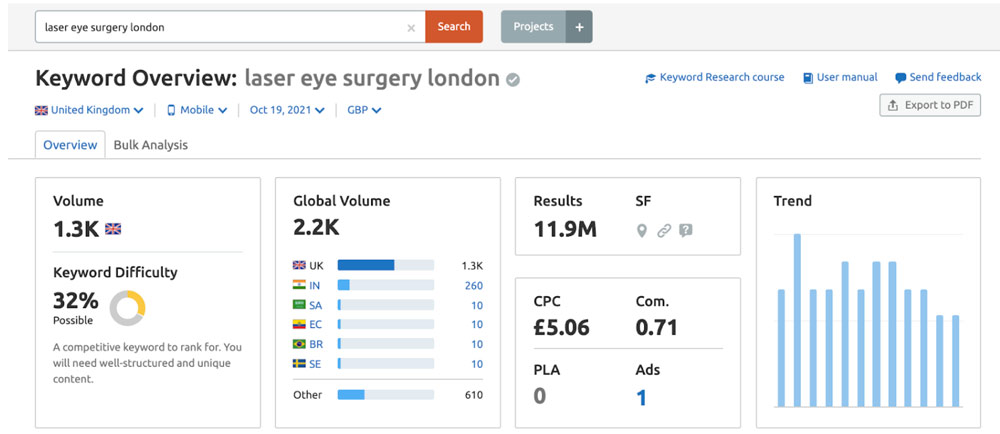The width and height of the screenshot is (1000, 434).
Task: Expand the Oct 19, 2021 date dropdown
Action: coord(287,110)
